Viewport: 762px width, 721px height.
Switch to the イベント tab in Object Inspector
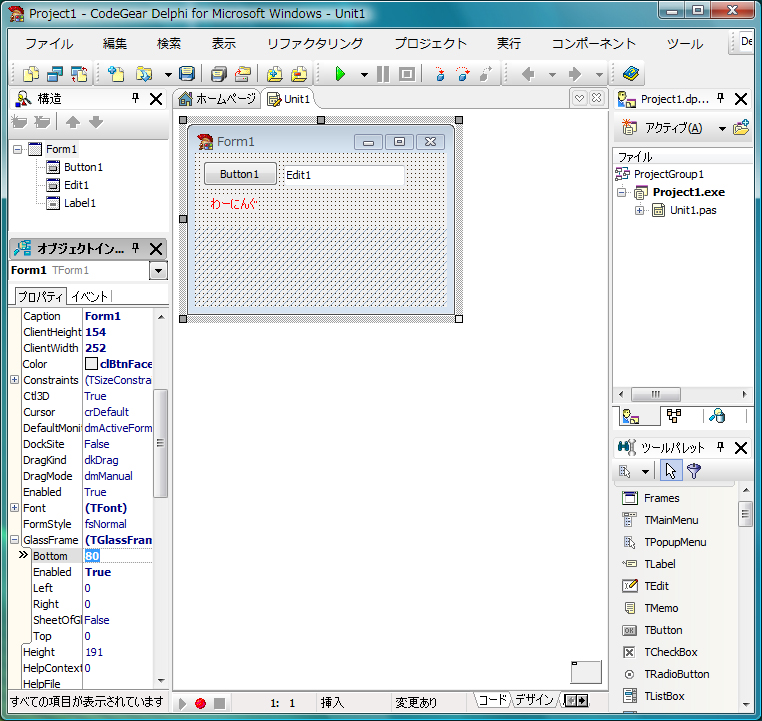(x=89, y=296)
